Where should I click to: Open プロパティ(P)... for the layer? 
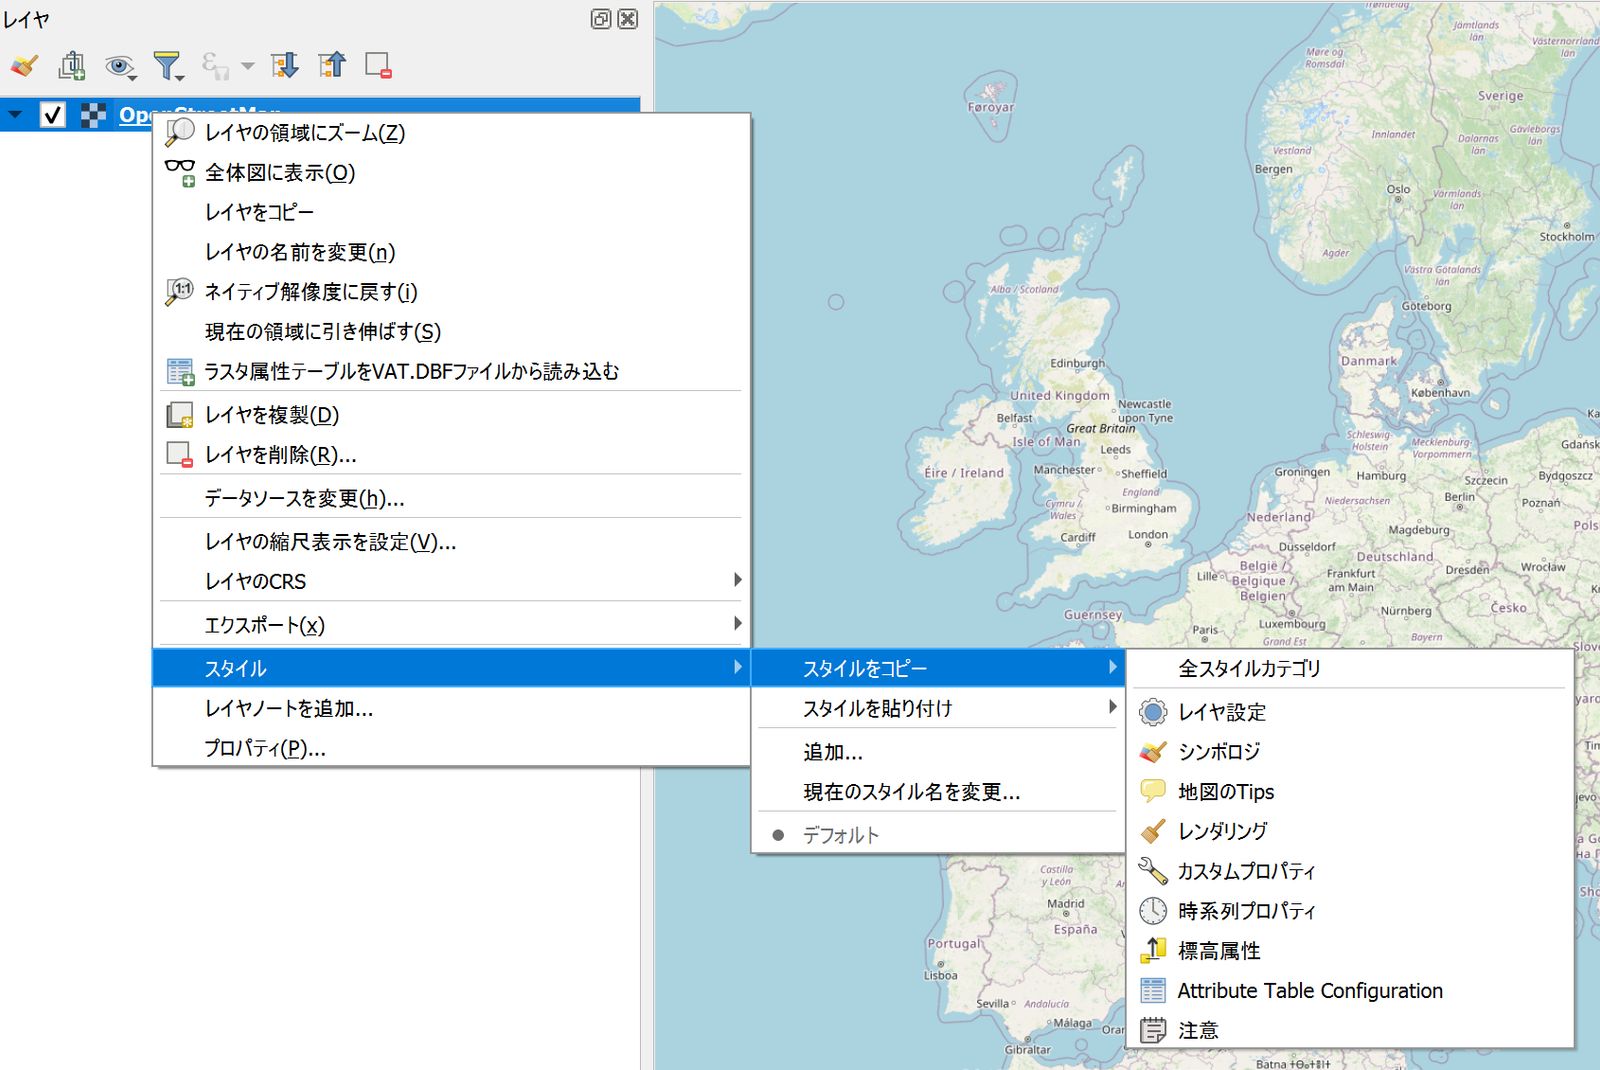click(451, 748)
